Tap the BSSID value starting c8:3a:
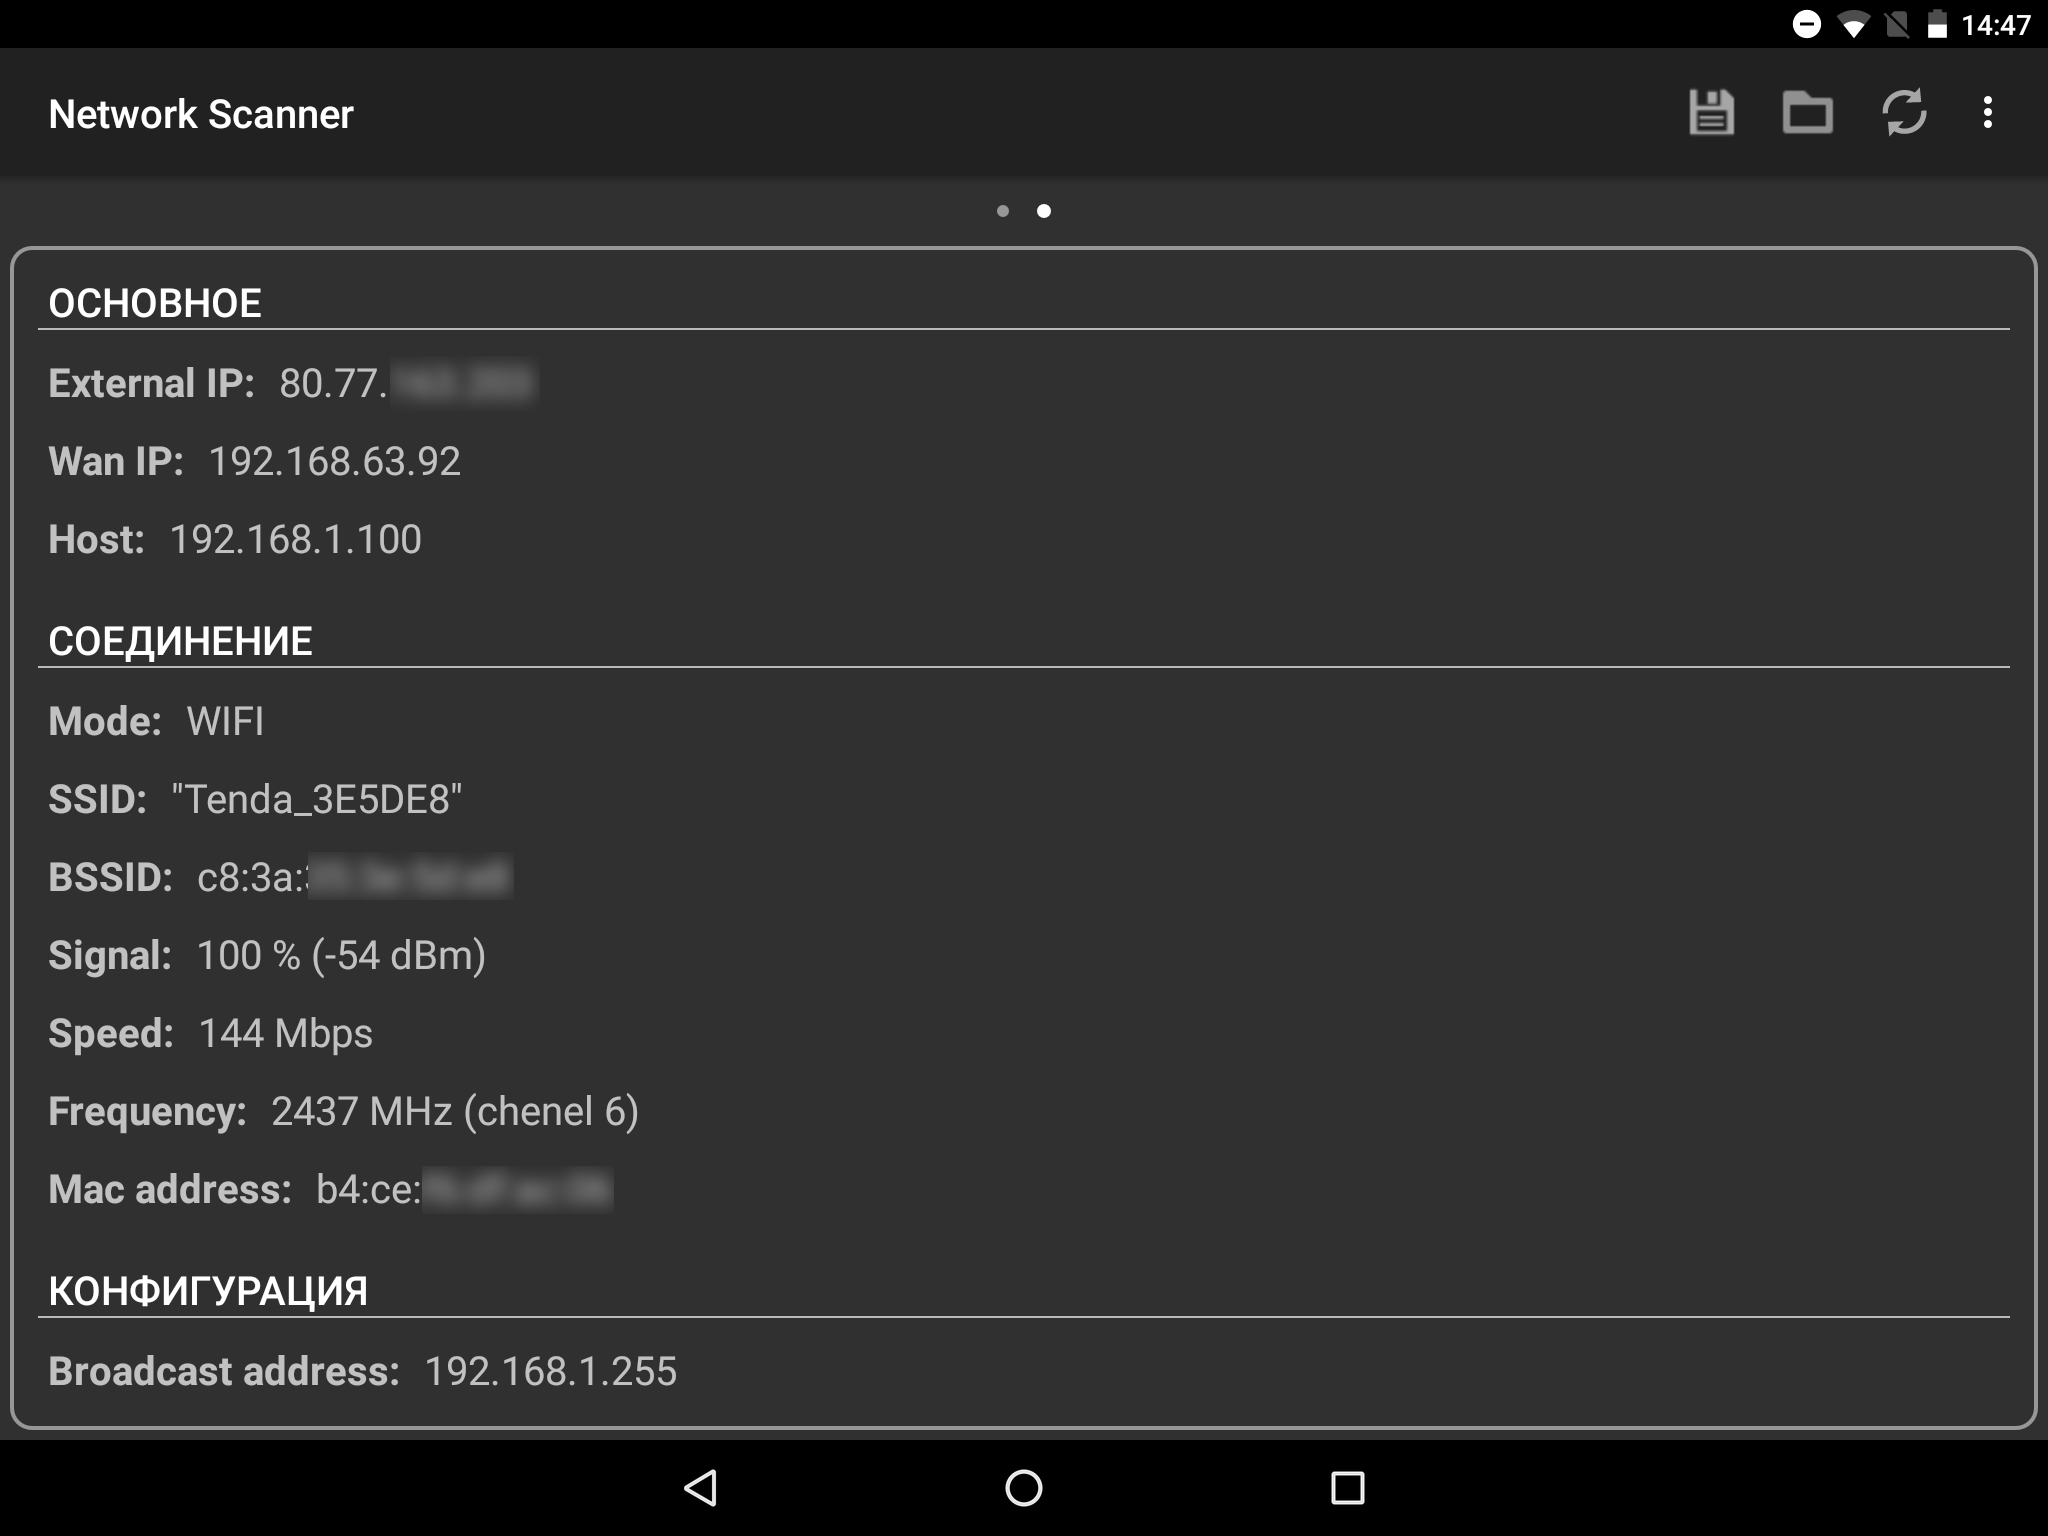The width and height of the screenshot is (2048, 1536). tap(355, 877)
